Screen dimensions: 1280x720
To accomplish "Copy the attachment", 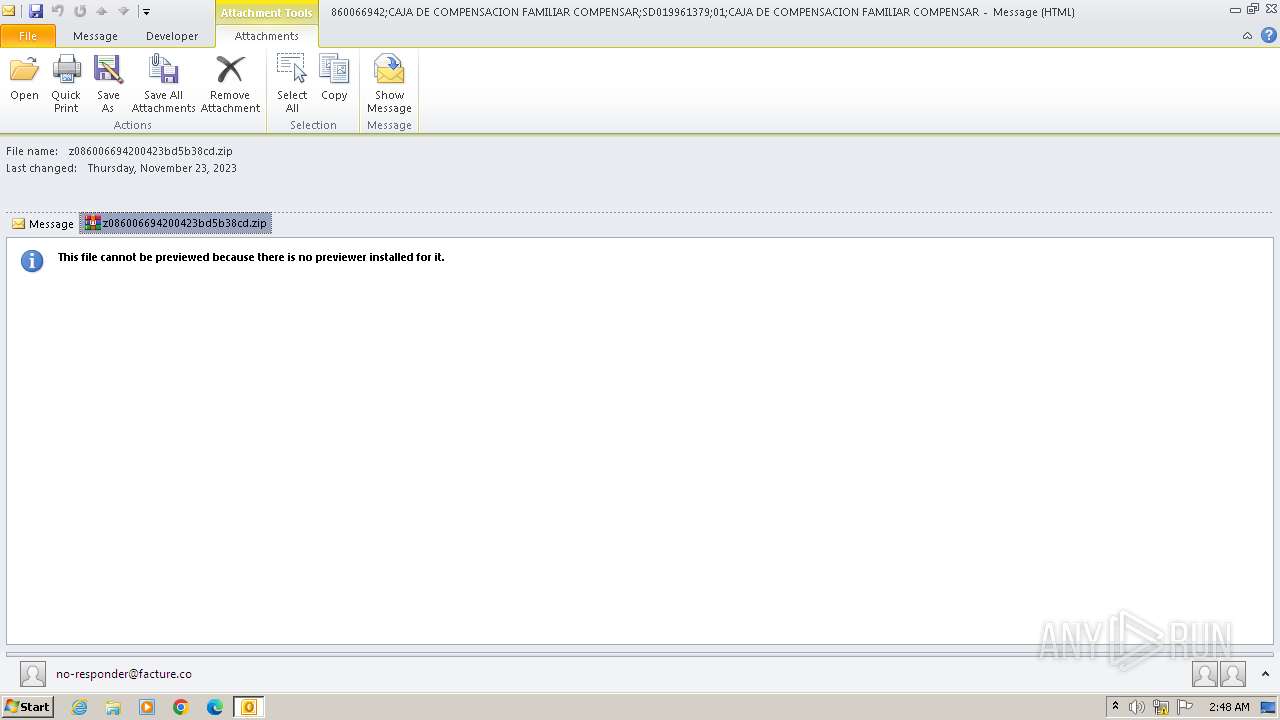I will point(334,80).
